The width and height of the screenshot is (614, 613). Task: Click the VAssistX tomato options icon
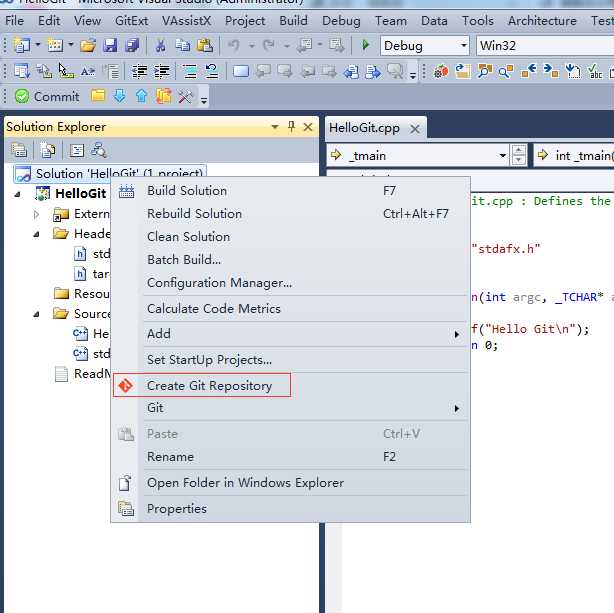coord(441,72)
